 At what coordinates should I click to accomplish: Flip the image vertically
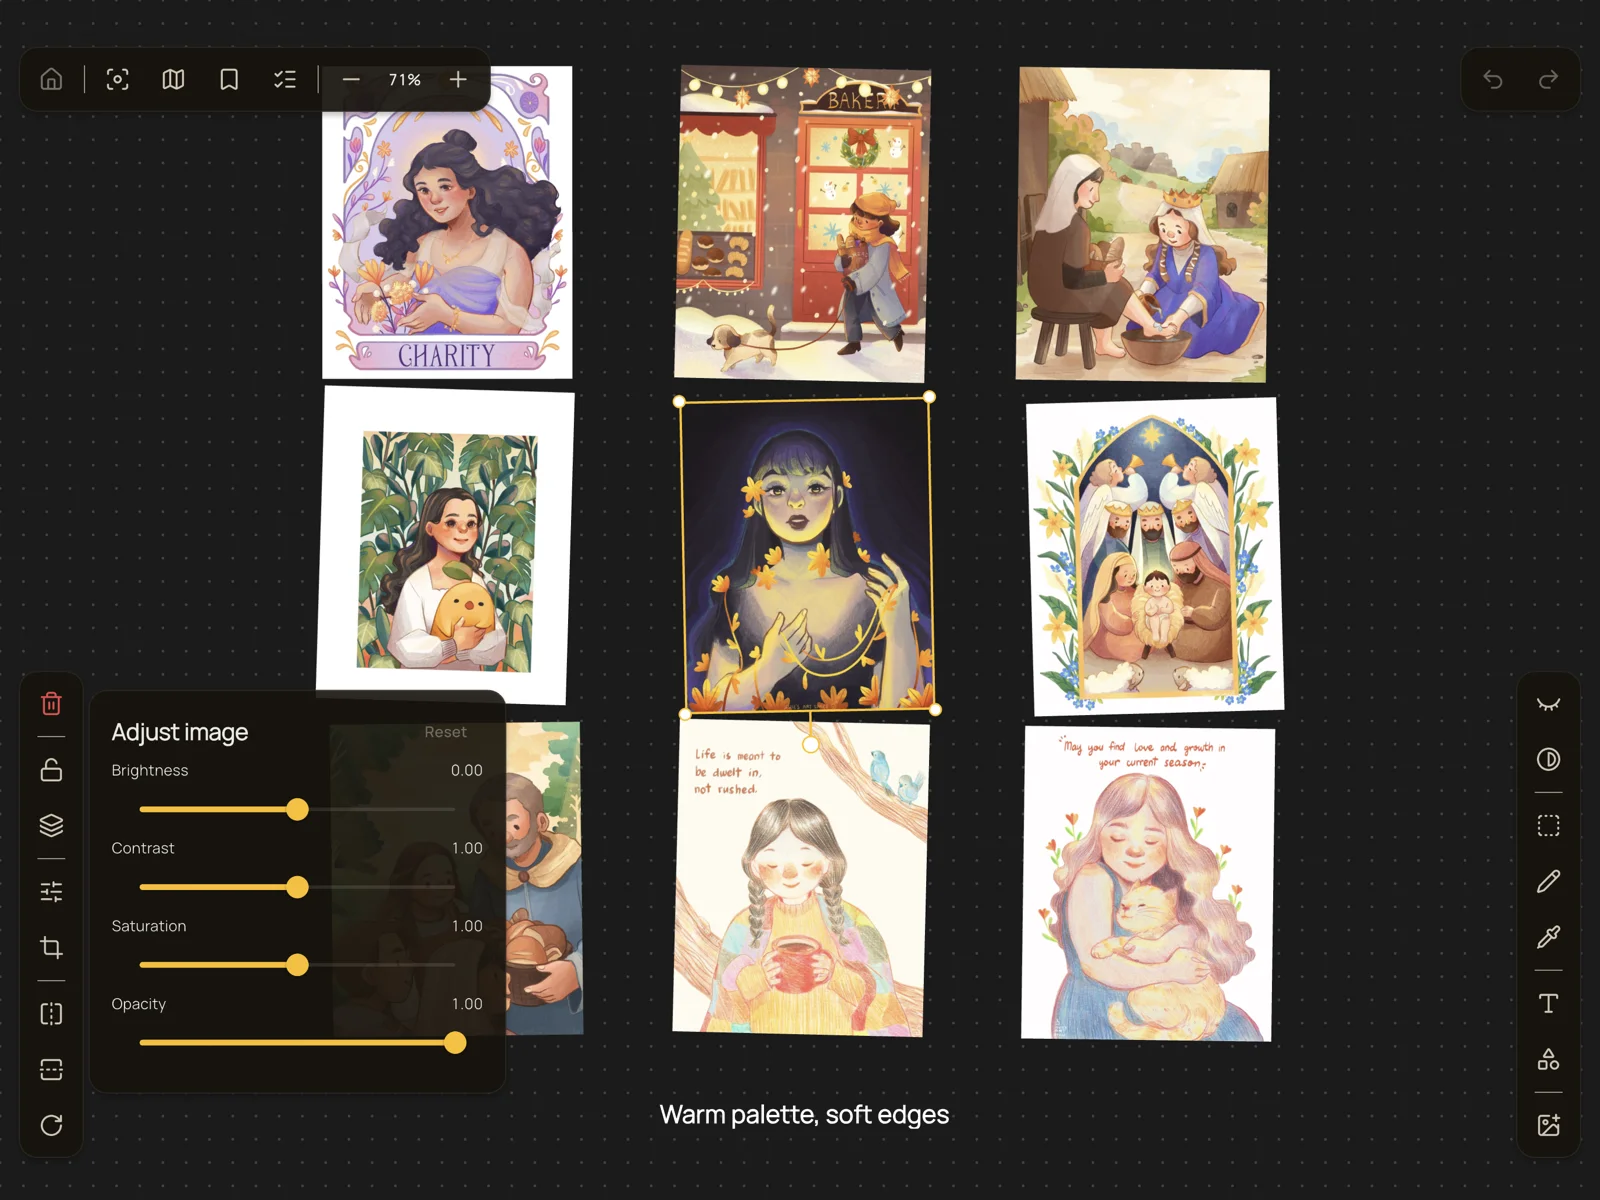pyautogui.click(x=51, y=1069)
